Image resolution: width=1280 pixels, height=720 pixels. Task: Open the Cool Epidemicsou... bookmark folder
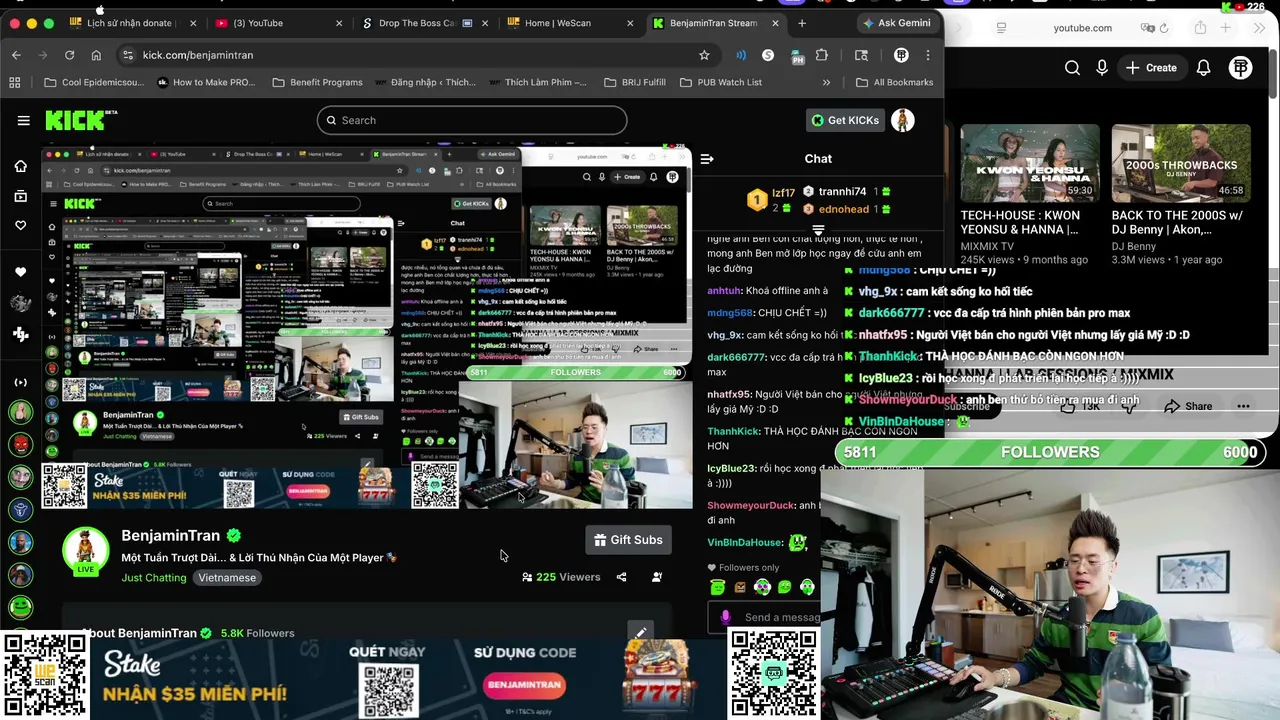[x=94, y=82]
